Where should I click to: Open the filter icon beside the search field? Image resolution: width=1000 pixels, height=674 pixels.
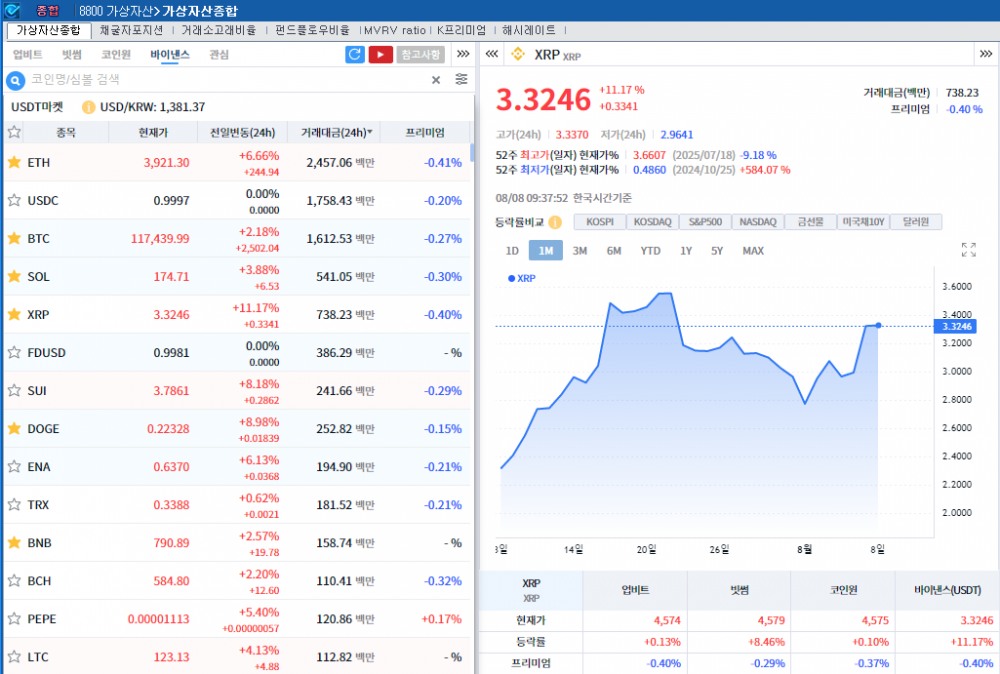(463, 80)
